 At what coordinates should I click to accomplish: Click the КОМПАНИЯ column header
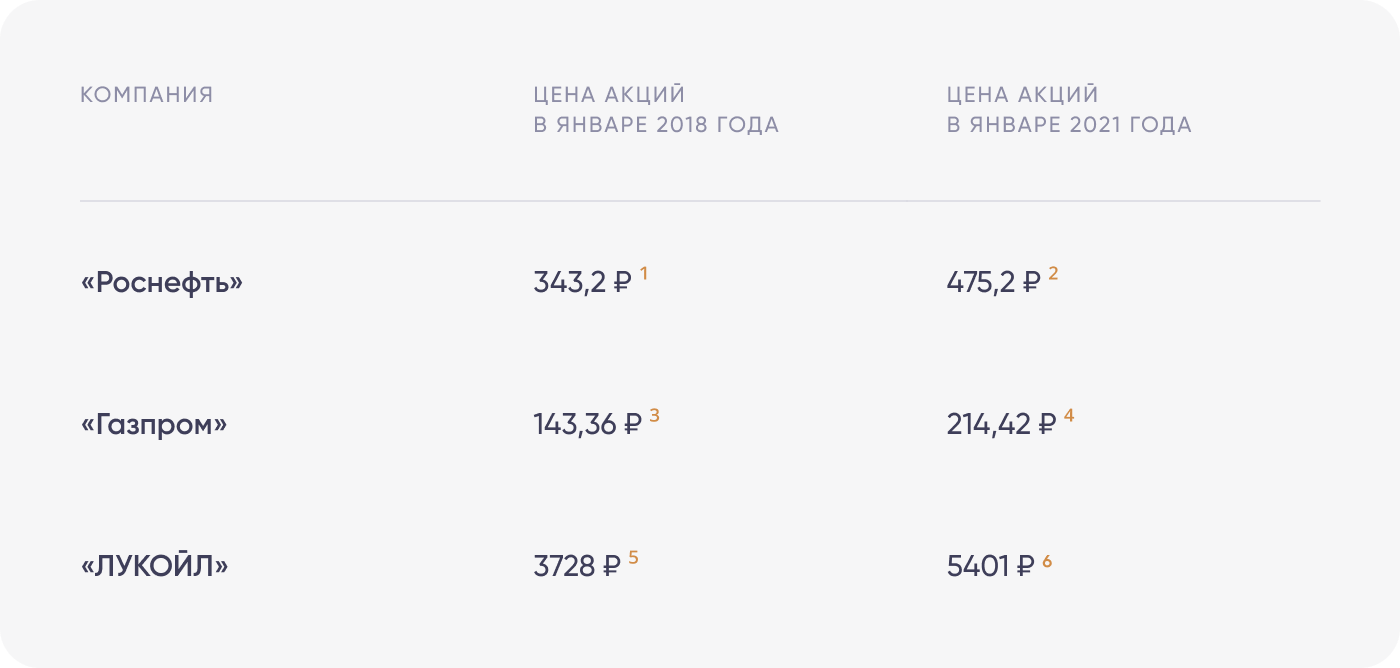click(x=147, y=95)
